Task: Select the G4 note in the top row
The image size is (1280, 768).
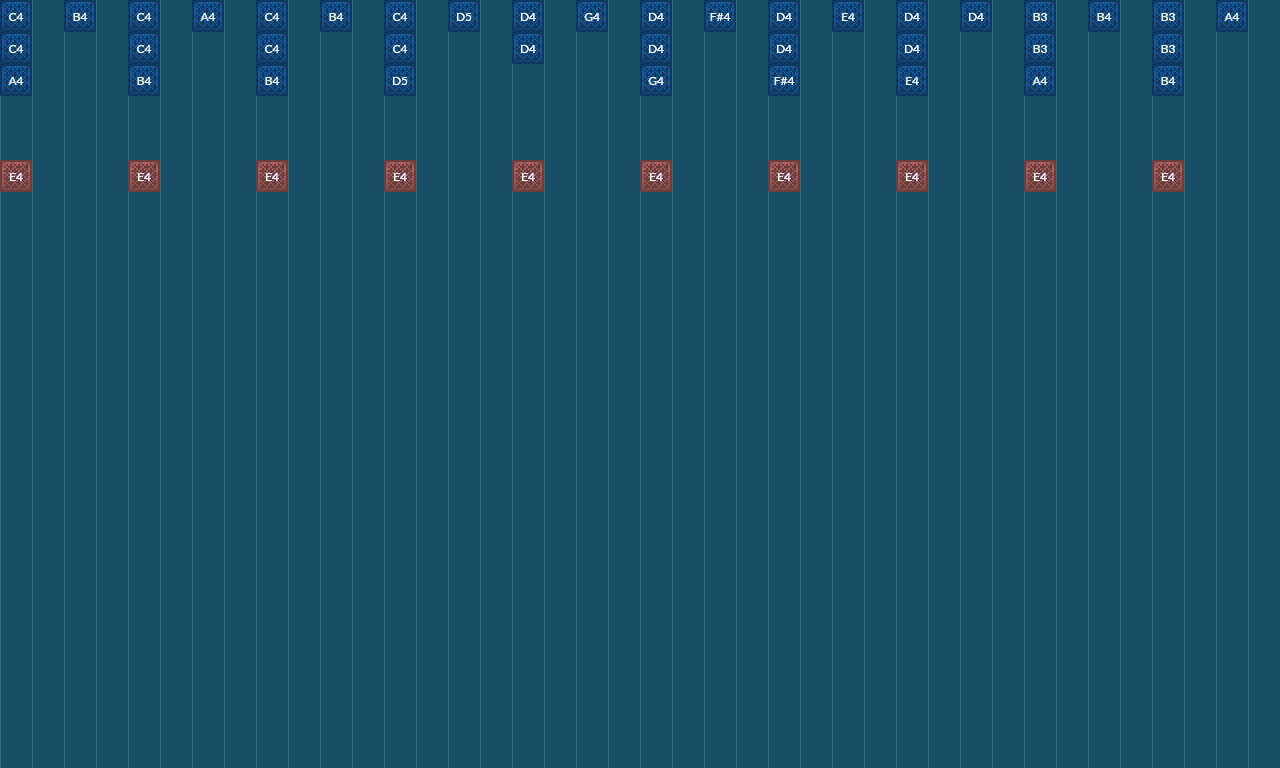Action: click(592, 16)
